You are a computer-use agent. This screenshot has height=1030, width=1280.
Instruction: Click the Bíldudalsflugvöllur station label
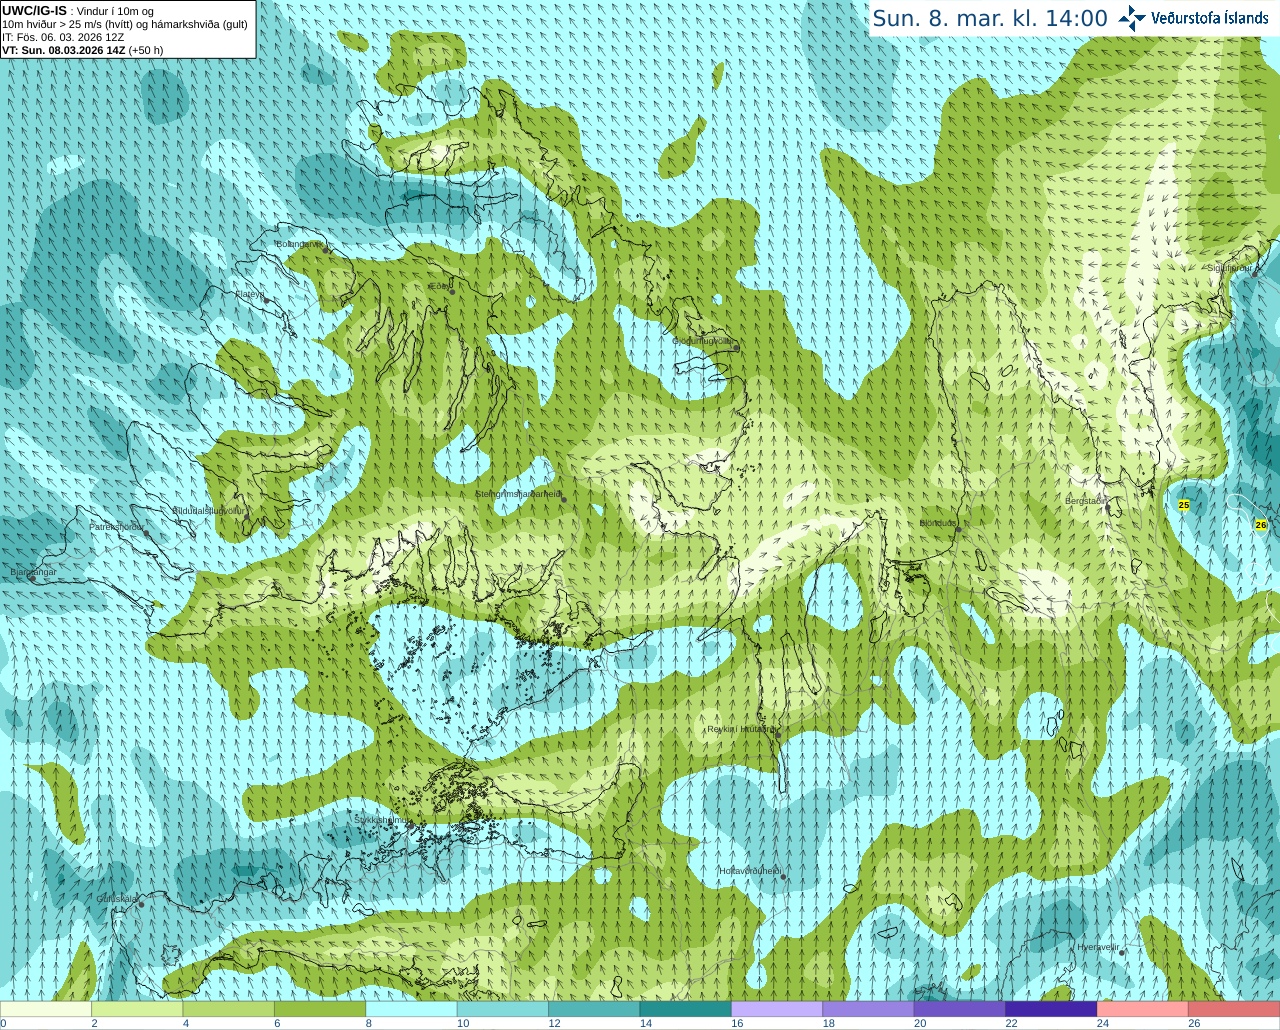click(208, 510)
